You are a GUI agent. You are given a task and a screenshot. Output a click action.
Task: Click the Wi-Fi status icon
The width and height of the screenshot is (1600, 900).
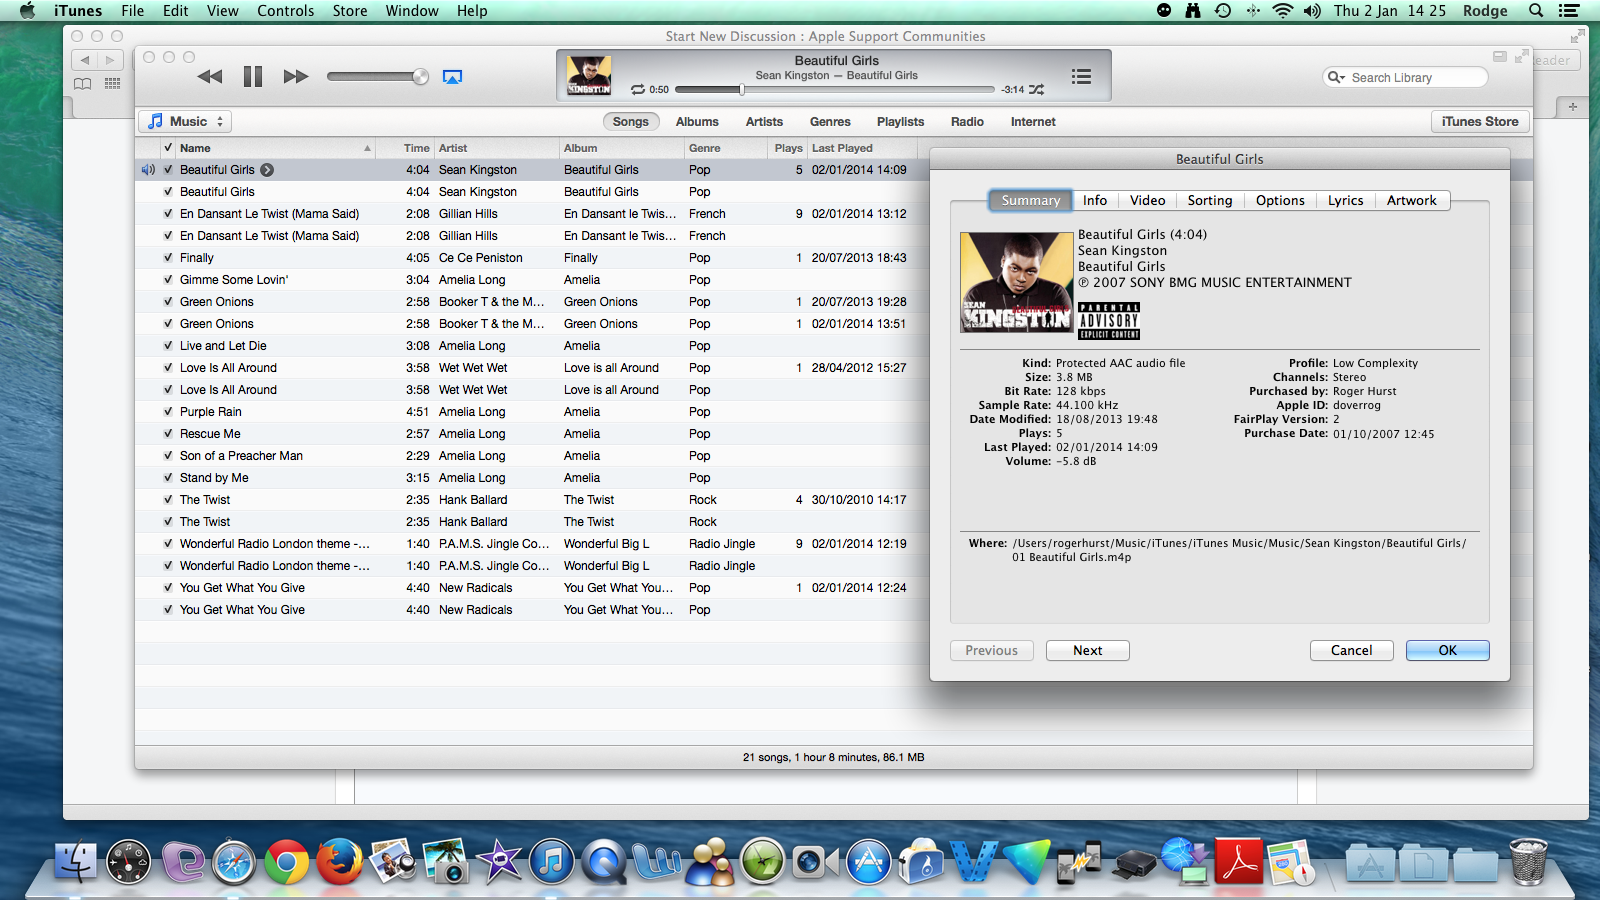pyautogui.click(x=1283, y=11)
